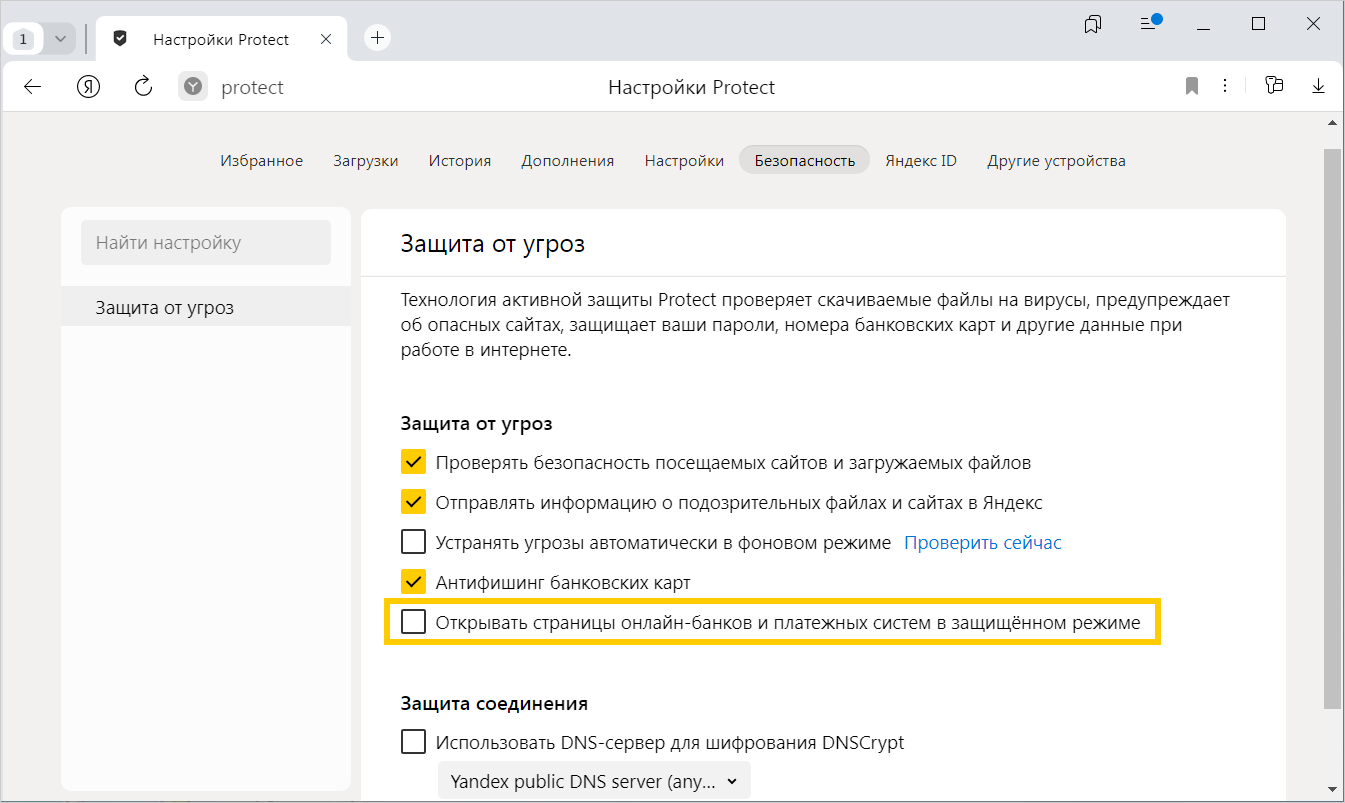The height and width of the screenshot is (803, 1345).
Task: Reload the page with the refresh icon
Action: pos(143,87)
